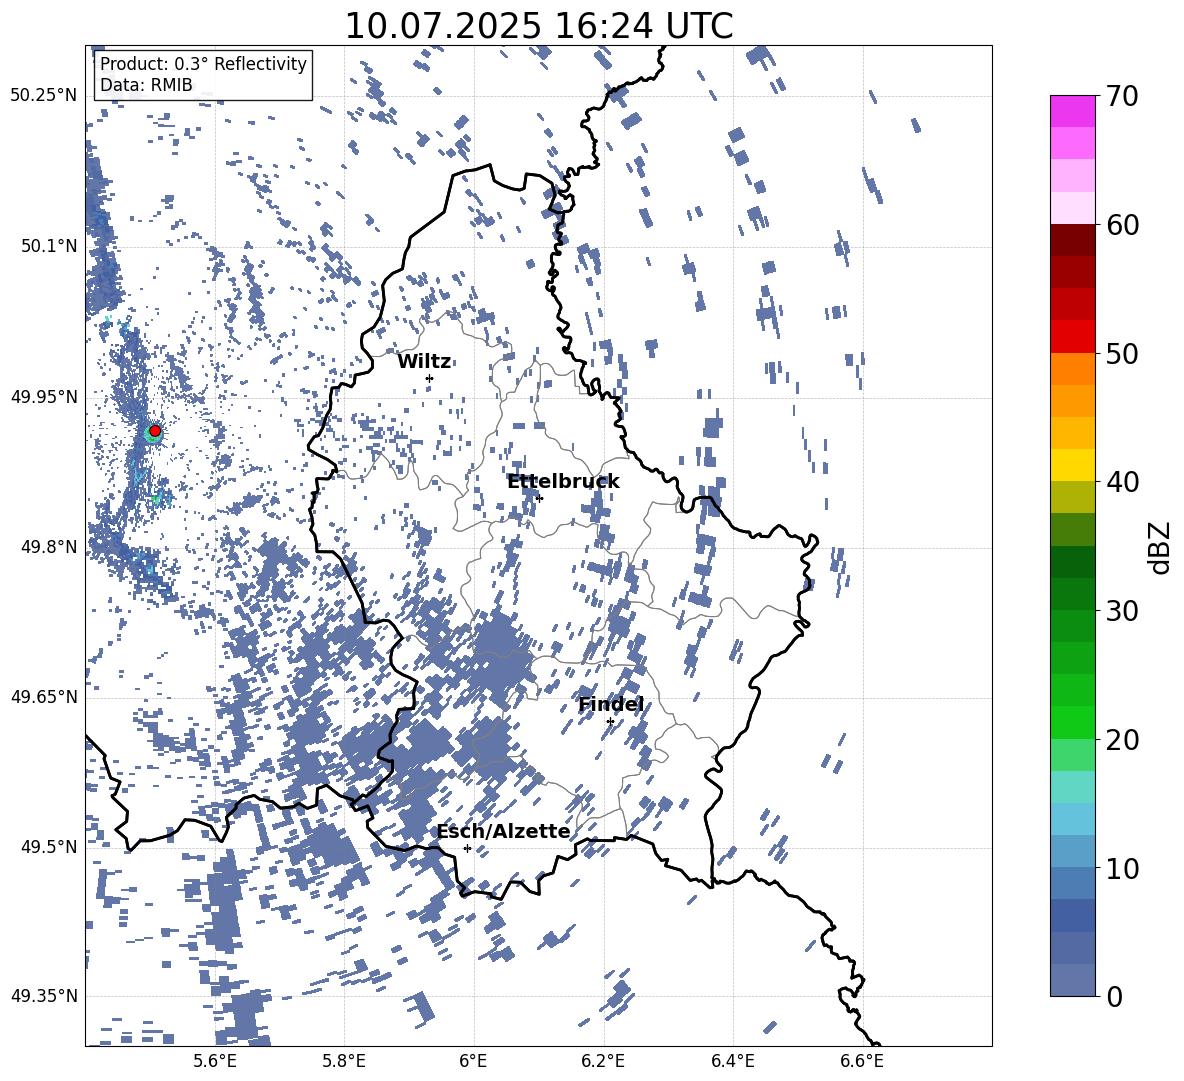The width and height of the screenshot is (1184, 1081).
Task: Click the 'Product: 0.3° Reflectivity' text
Action: point(203,63)
